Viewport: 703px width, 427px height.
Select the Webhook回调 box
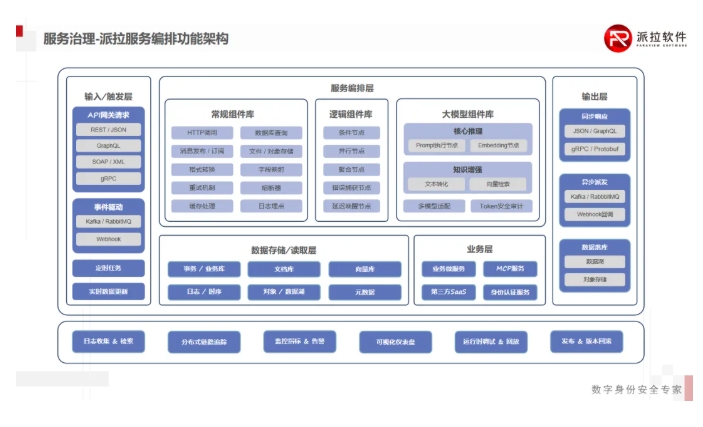[595, 214]
